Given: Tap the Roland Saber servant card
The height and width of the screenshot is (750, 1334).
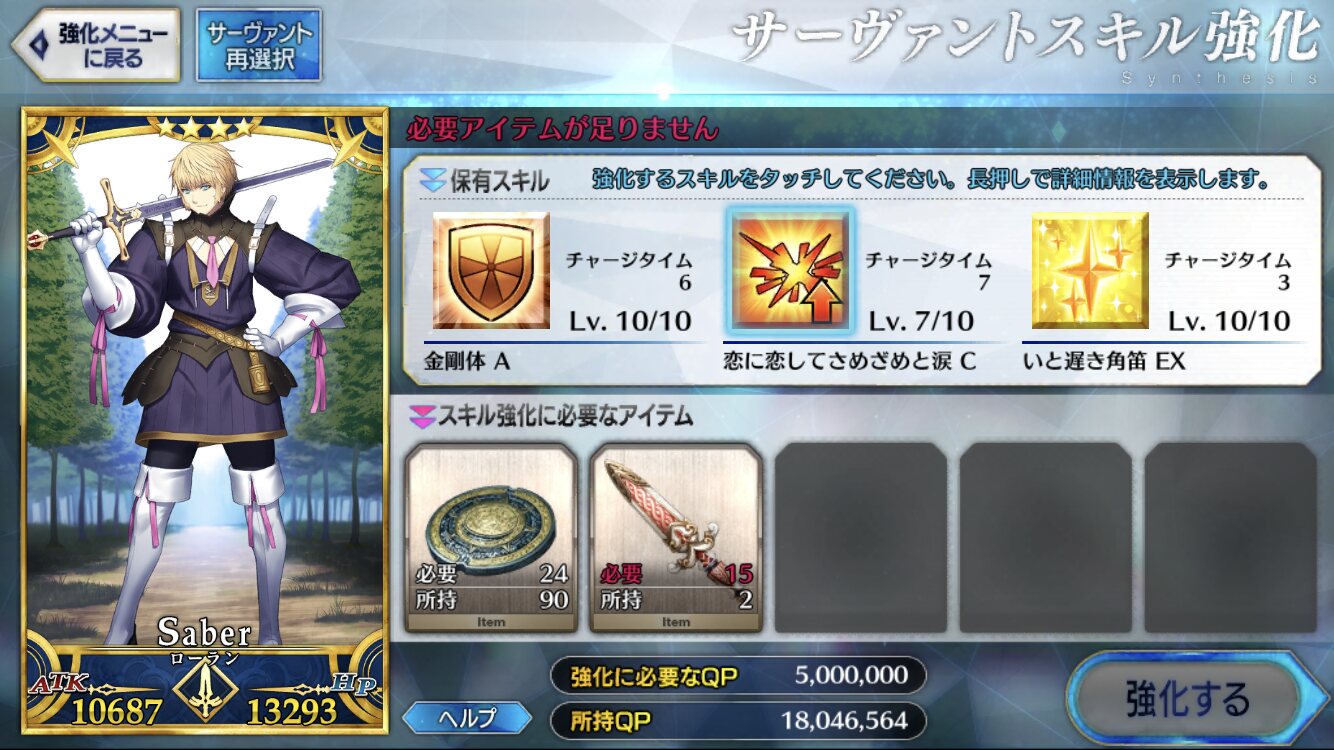Looking at the screenshot, I should pos(205,420).
